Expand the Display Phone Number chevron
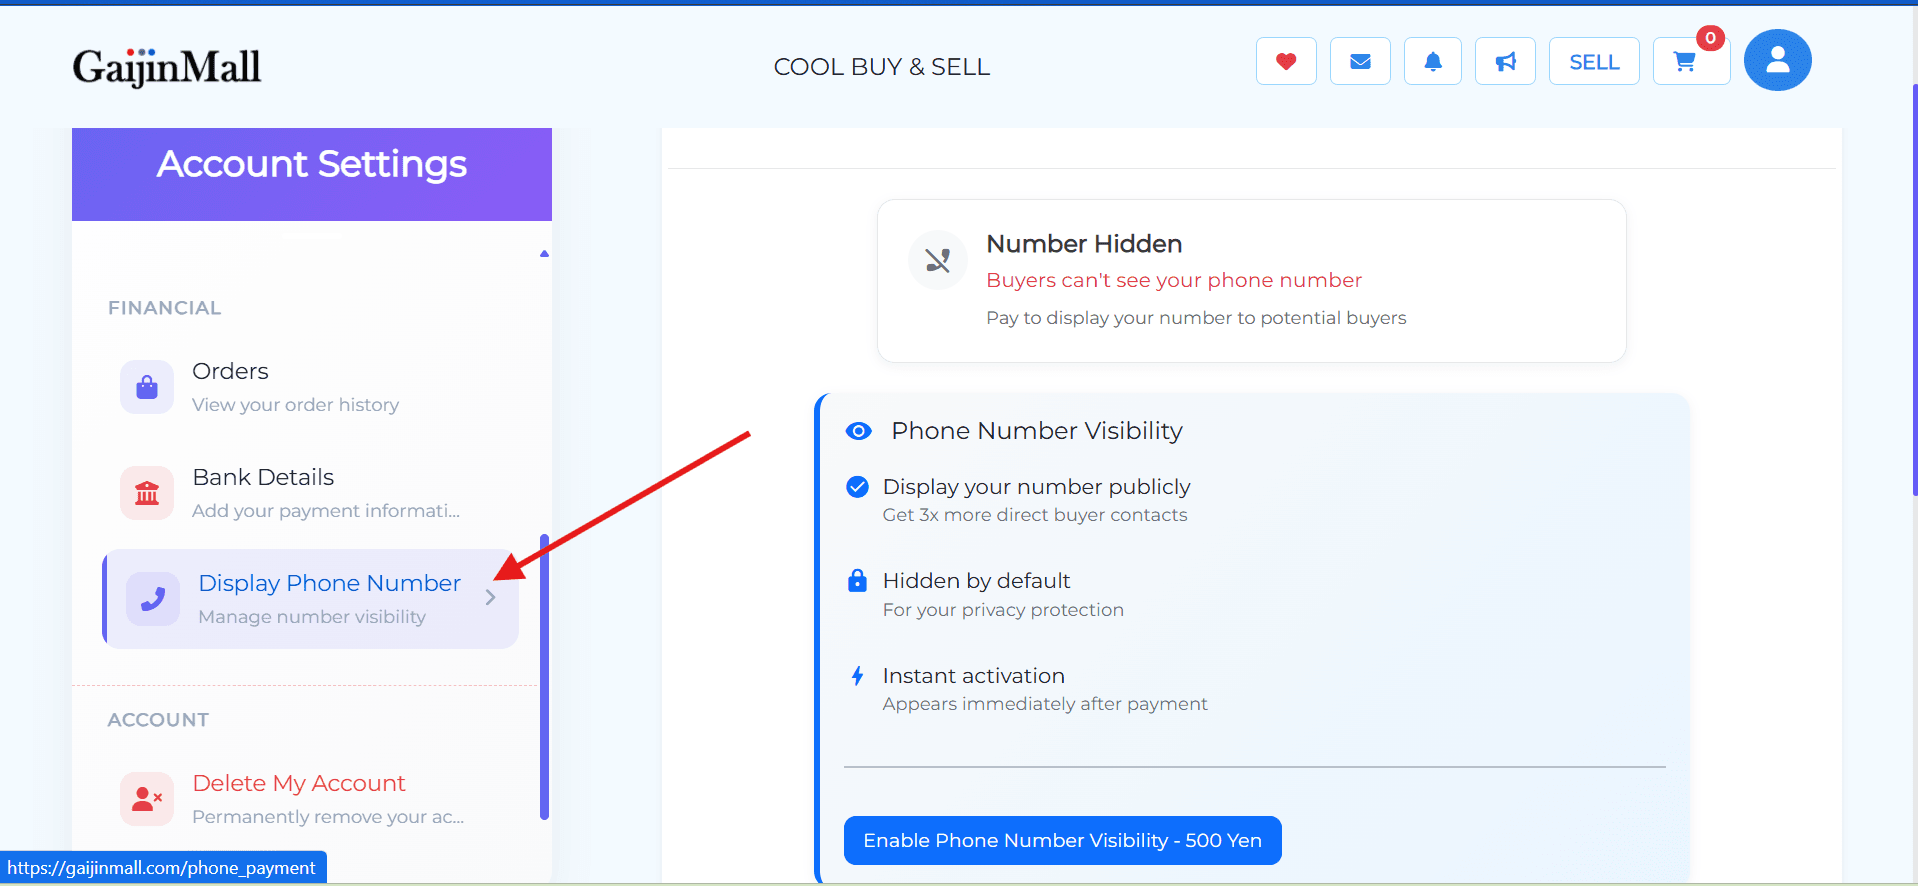This screenshot has width=1918, height=886. pyautogui.click(x=490, y=597)
